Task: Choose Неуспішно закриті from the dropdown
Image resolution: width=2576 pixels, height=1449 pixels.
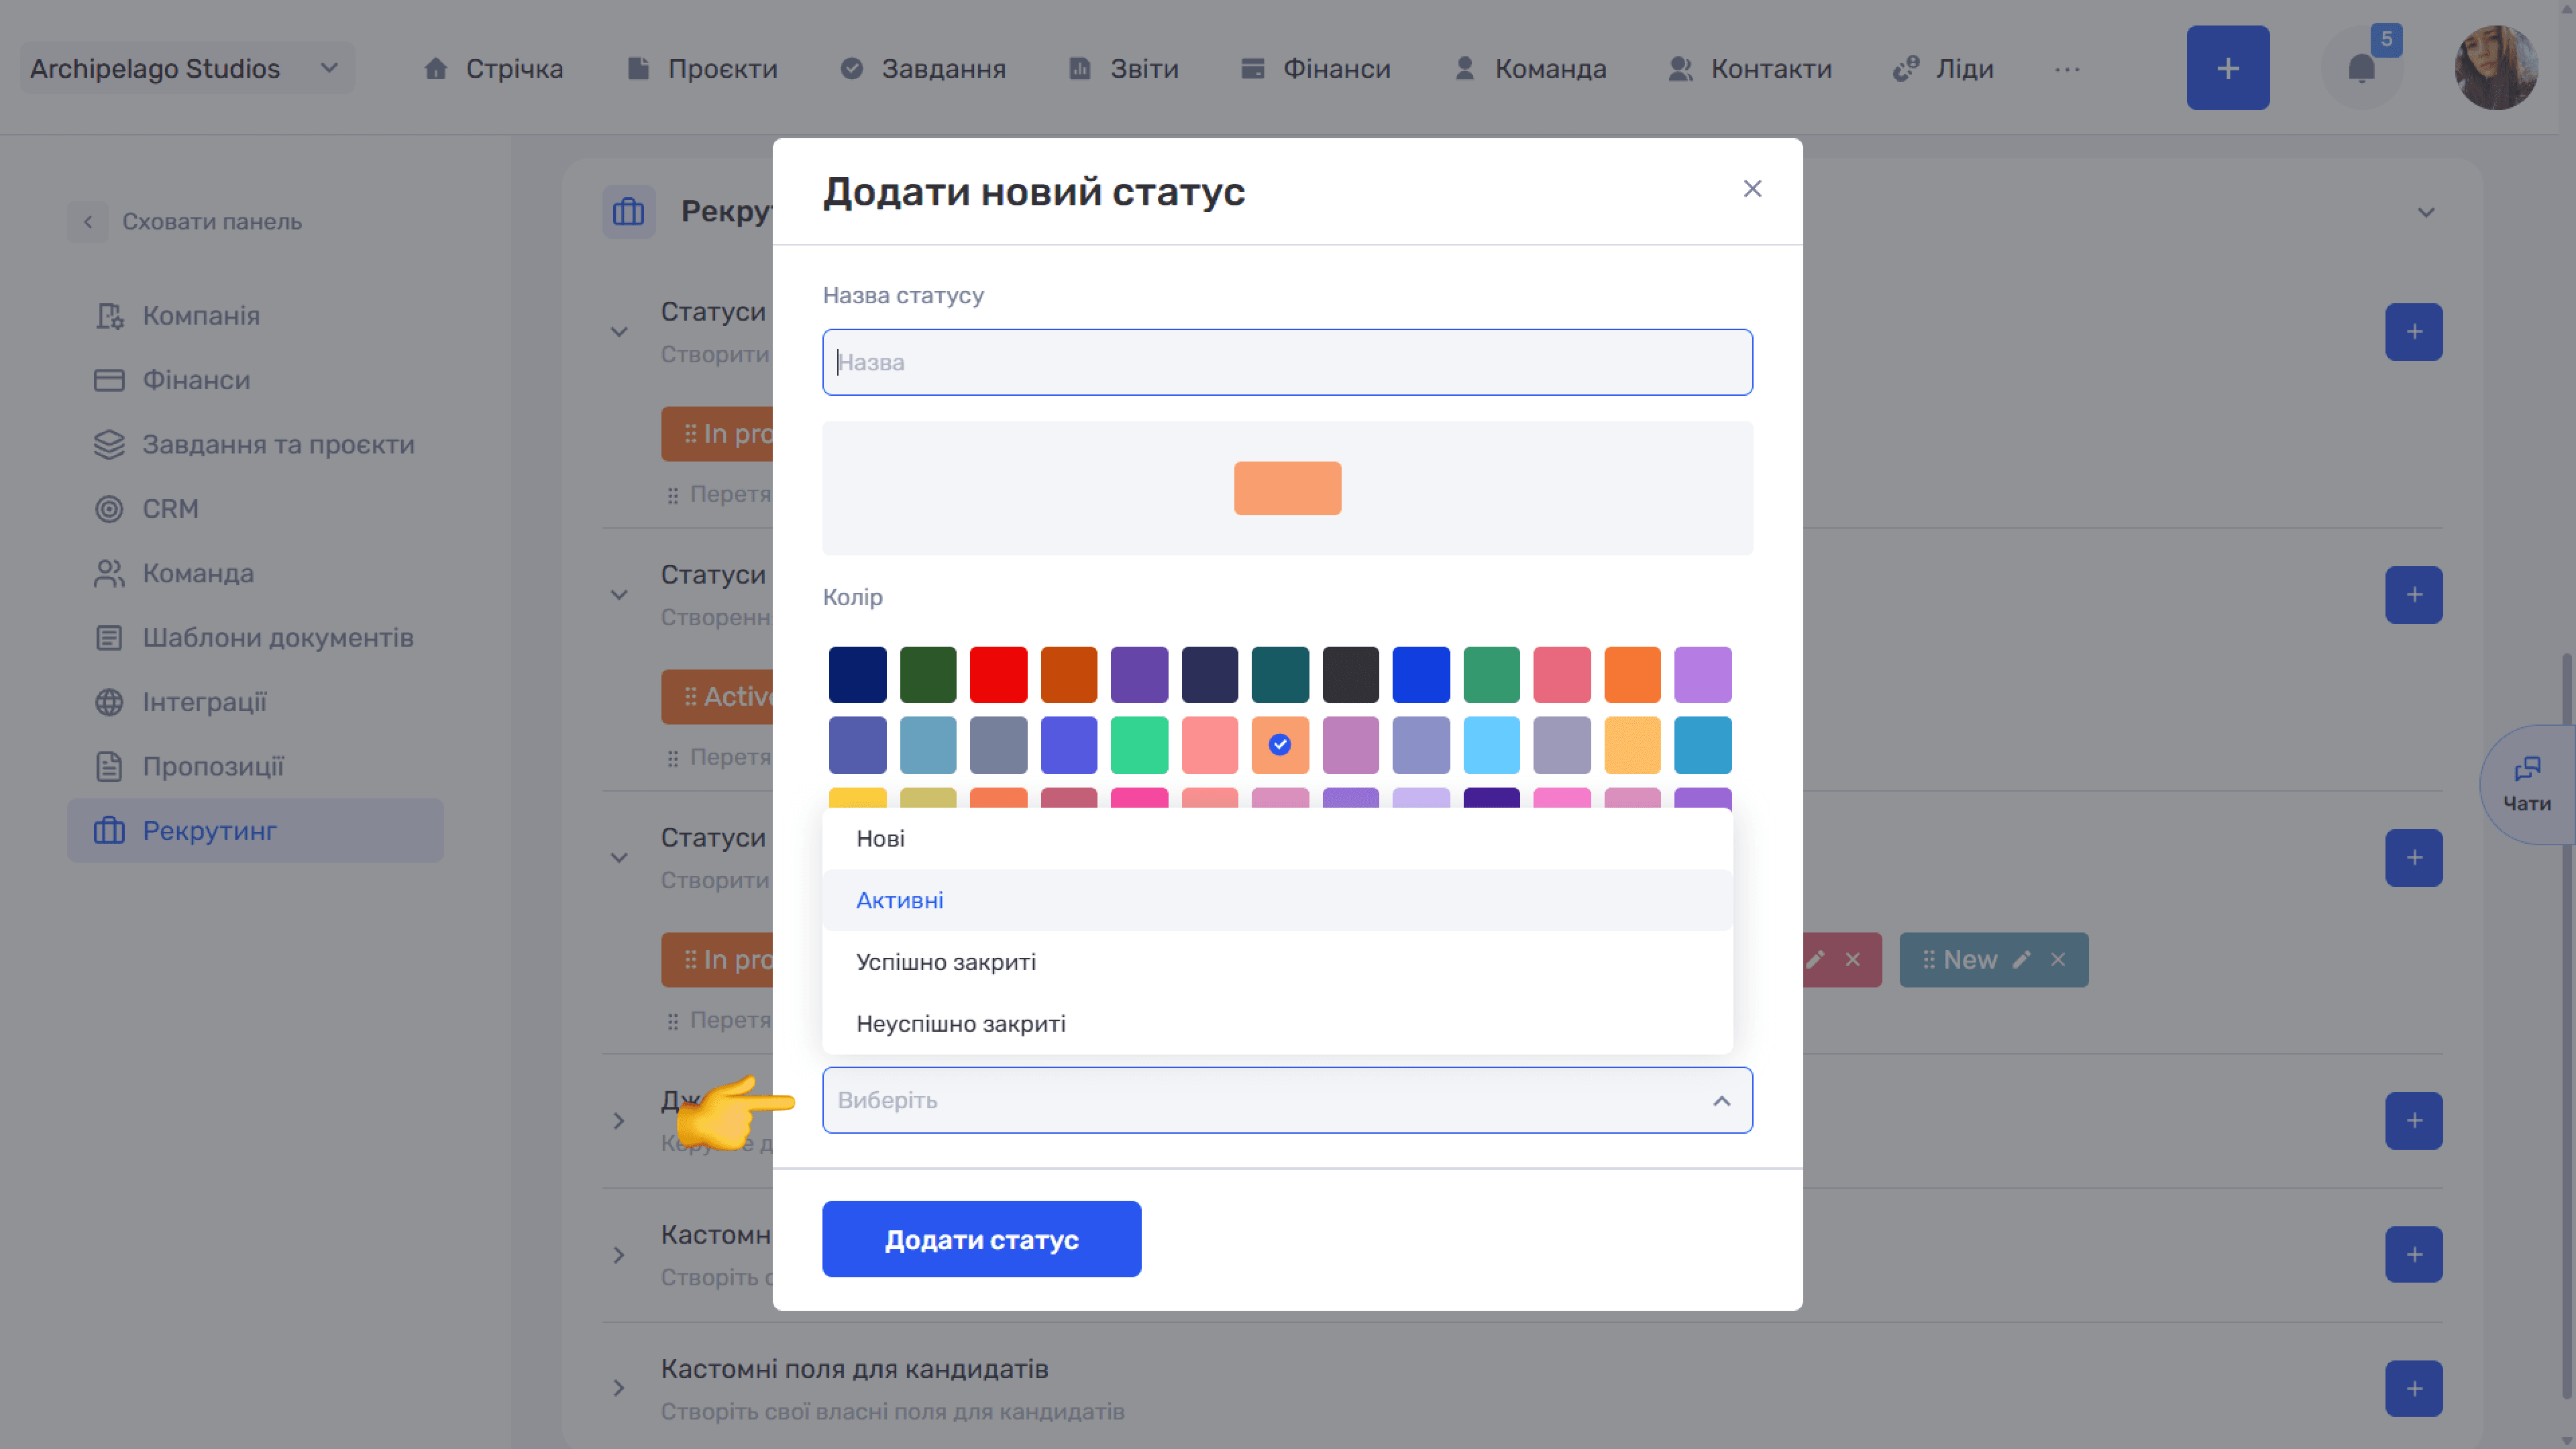Action: 1278,1024
